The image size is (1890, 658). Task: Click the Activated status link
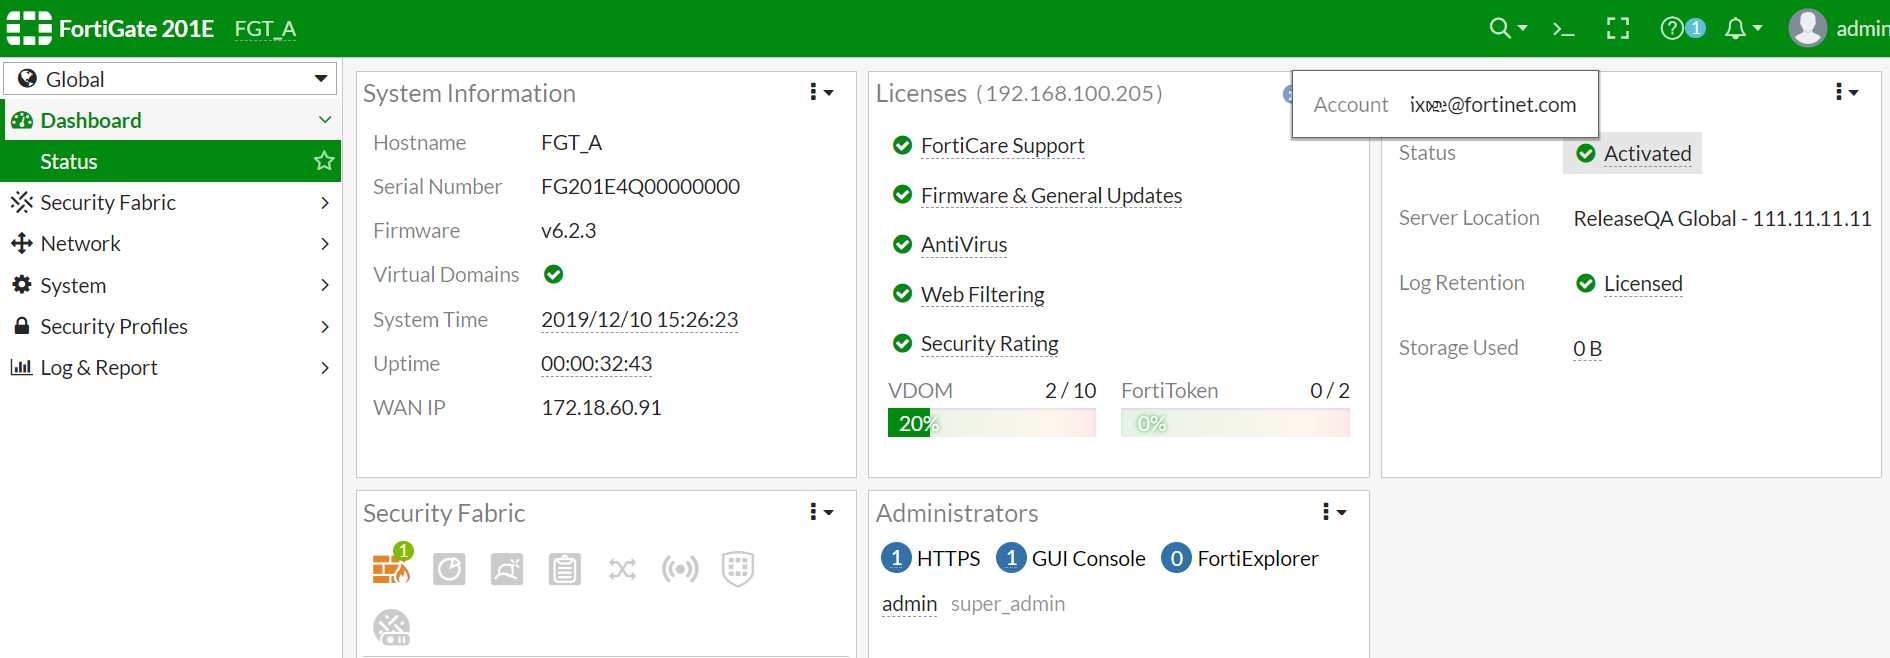click(1647, 154)
